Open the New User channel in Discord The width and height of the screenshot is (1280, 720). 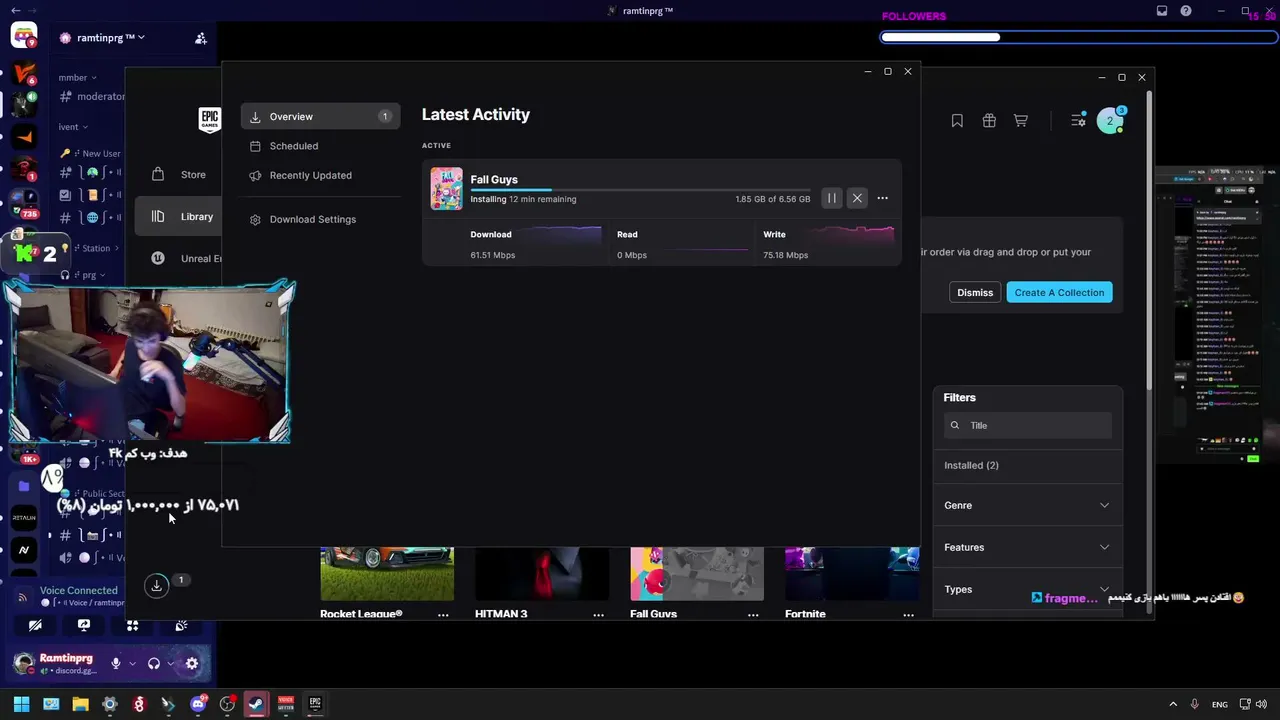coord(91,154)
